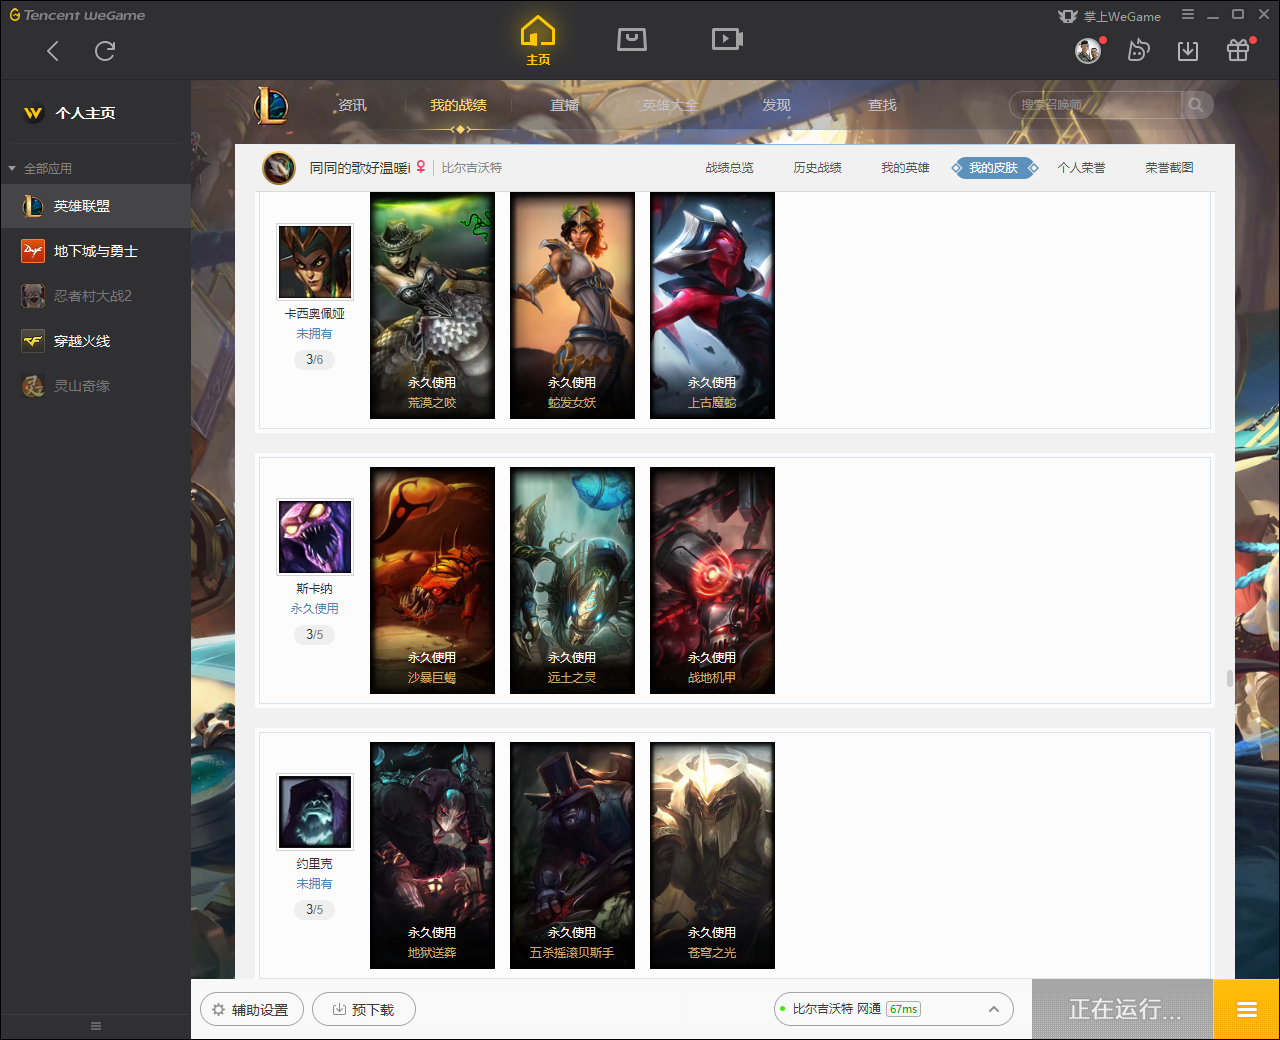This screenshot has height=1040, width=1280.
Task: Click the 3/6 skin count badge
Action: point(314,359)
